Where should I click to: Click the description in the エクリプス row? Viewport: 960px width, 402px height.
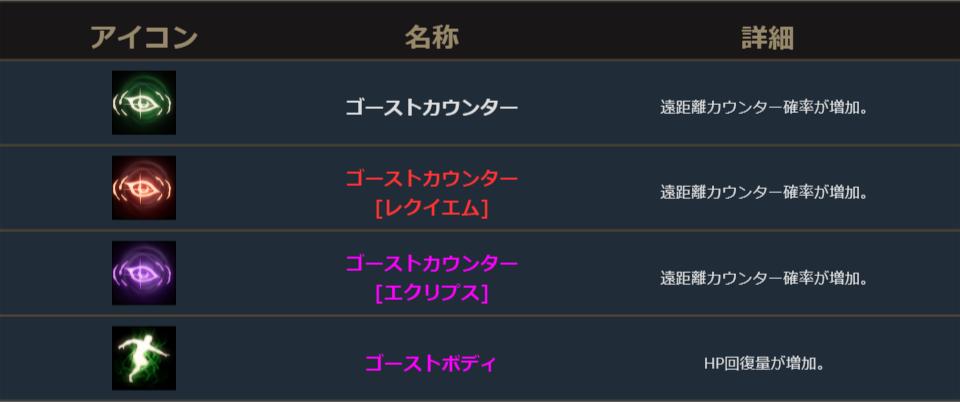pyautogui.click(x=763, y=277)
